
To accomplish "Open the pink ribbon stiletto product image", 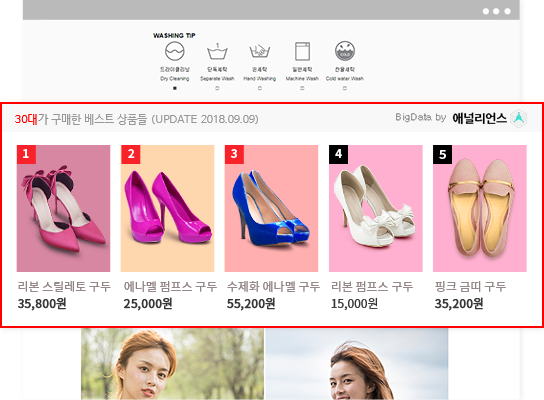I will [63, 208].
